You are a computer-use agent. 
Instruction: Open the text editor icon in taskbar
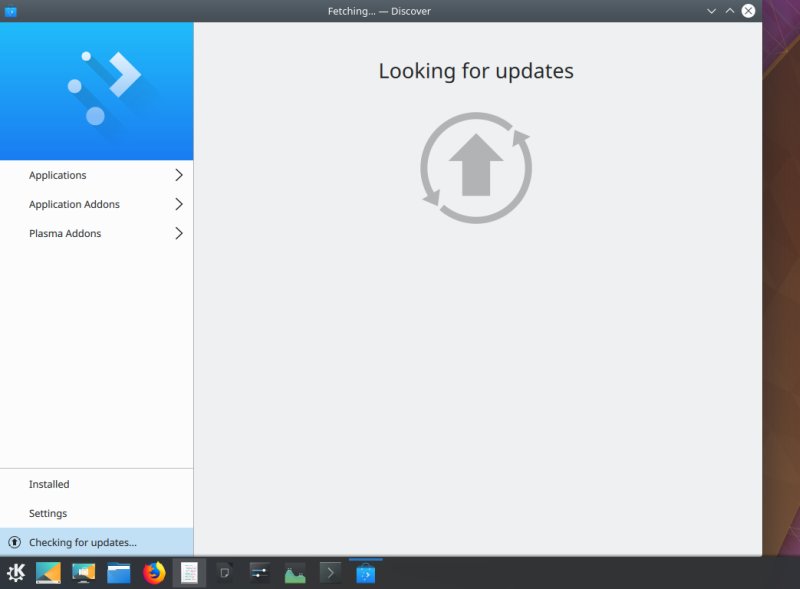coord(190,573)
